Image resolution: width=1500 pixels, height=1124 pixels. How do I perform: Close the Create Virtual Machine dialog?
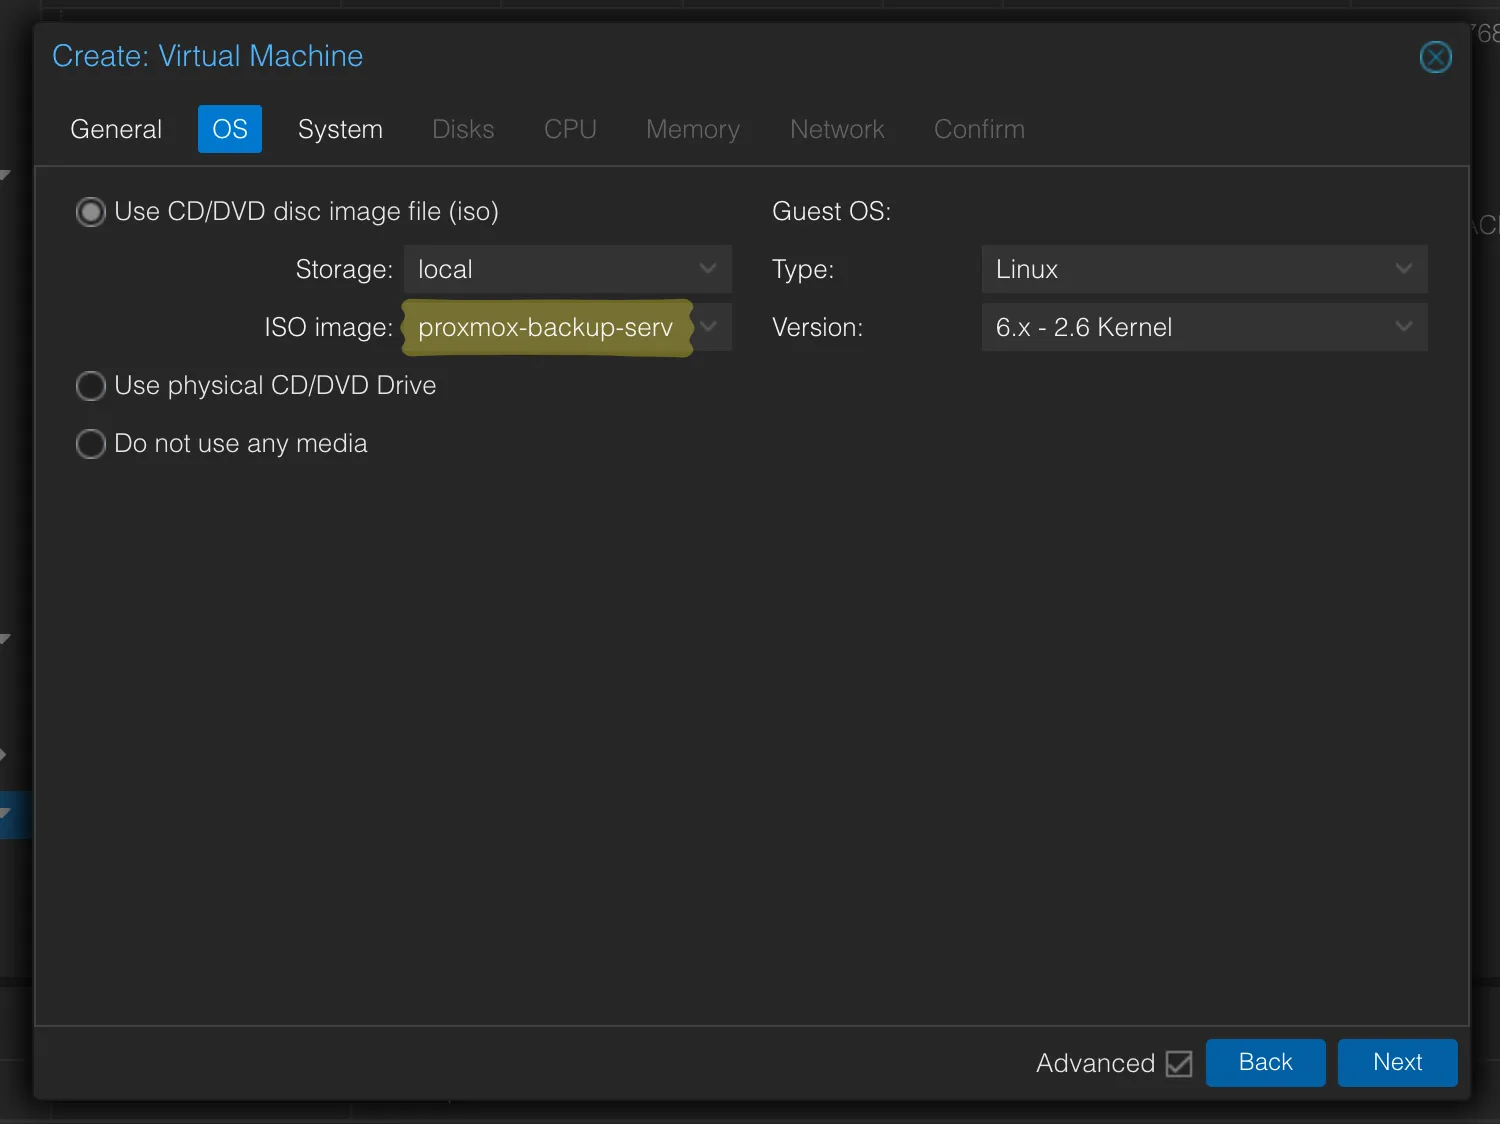pos(1435,57)
